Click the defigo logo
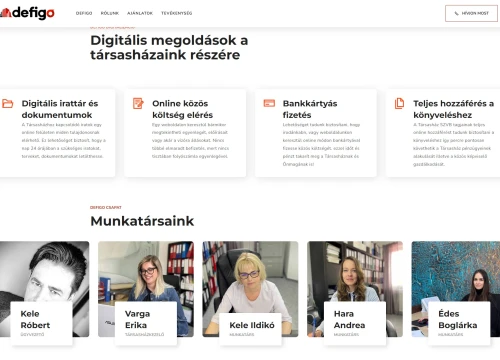 [x=27, y=13]
